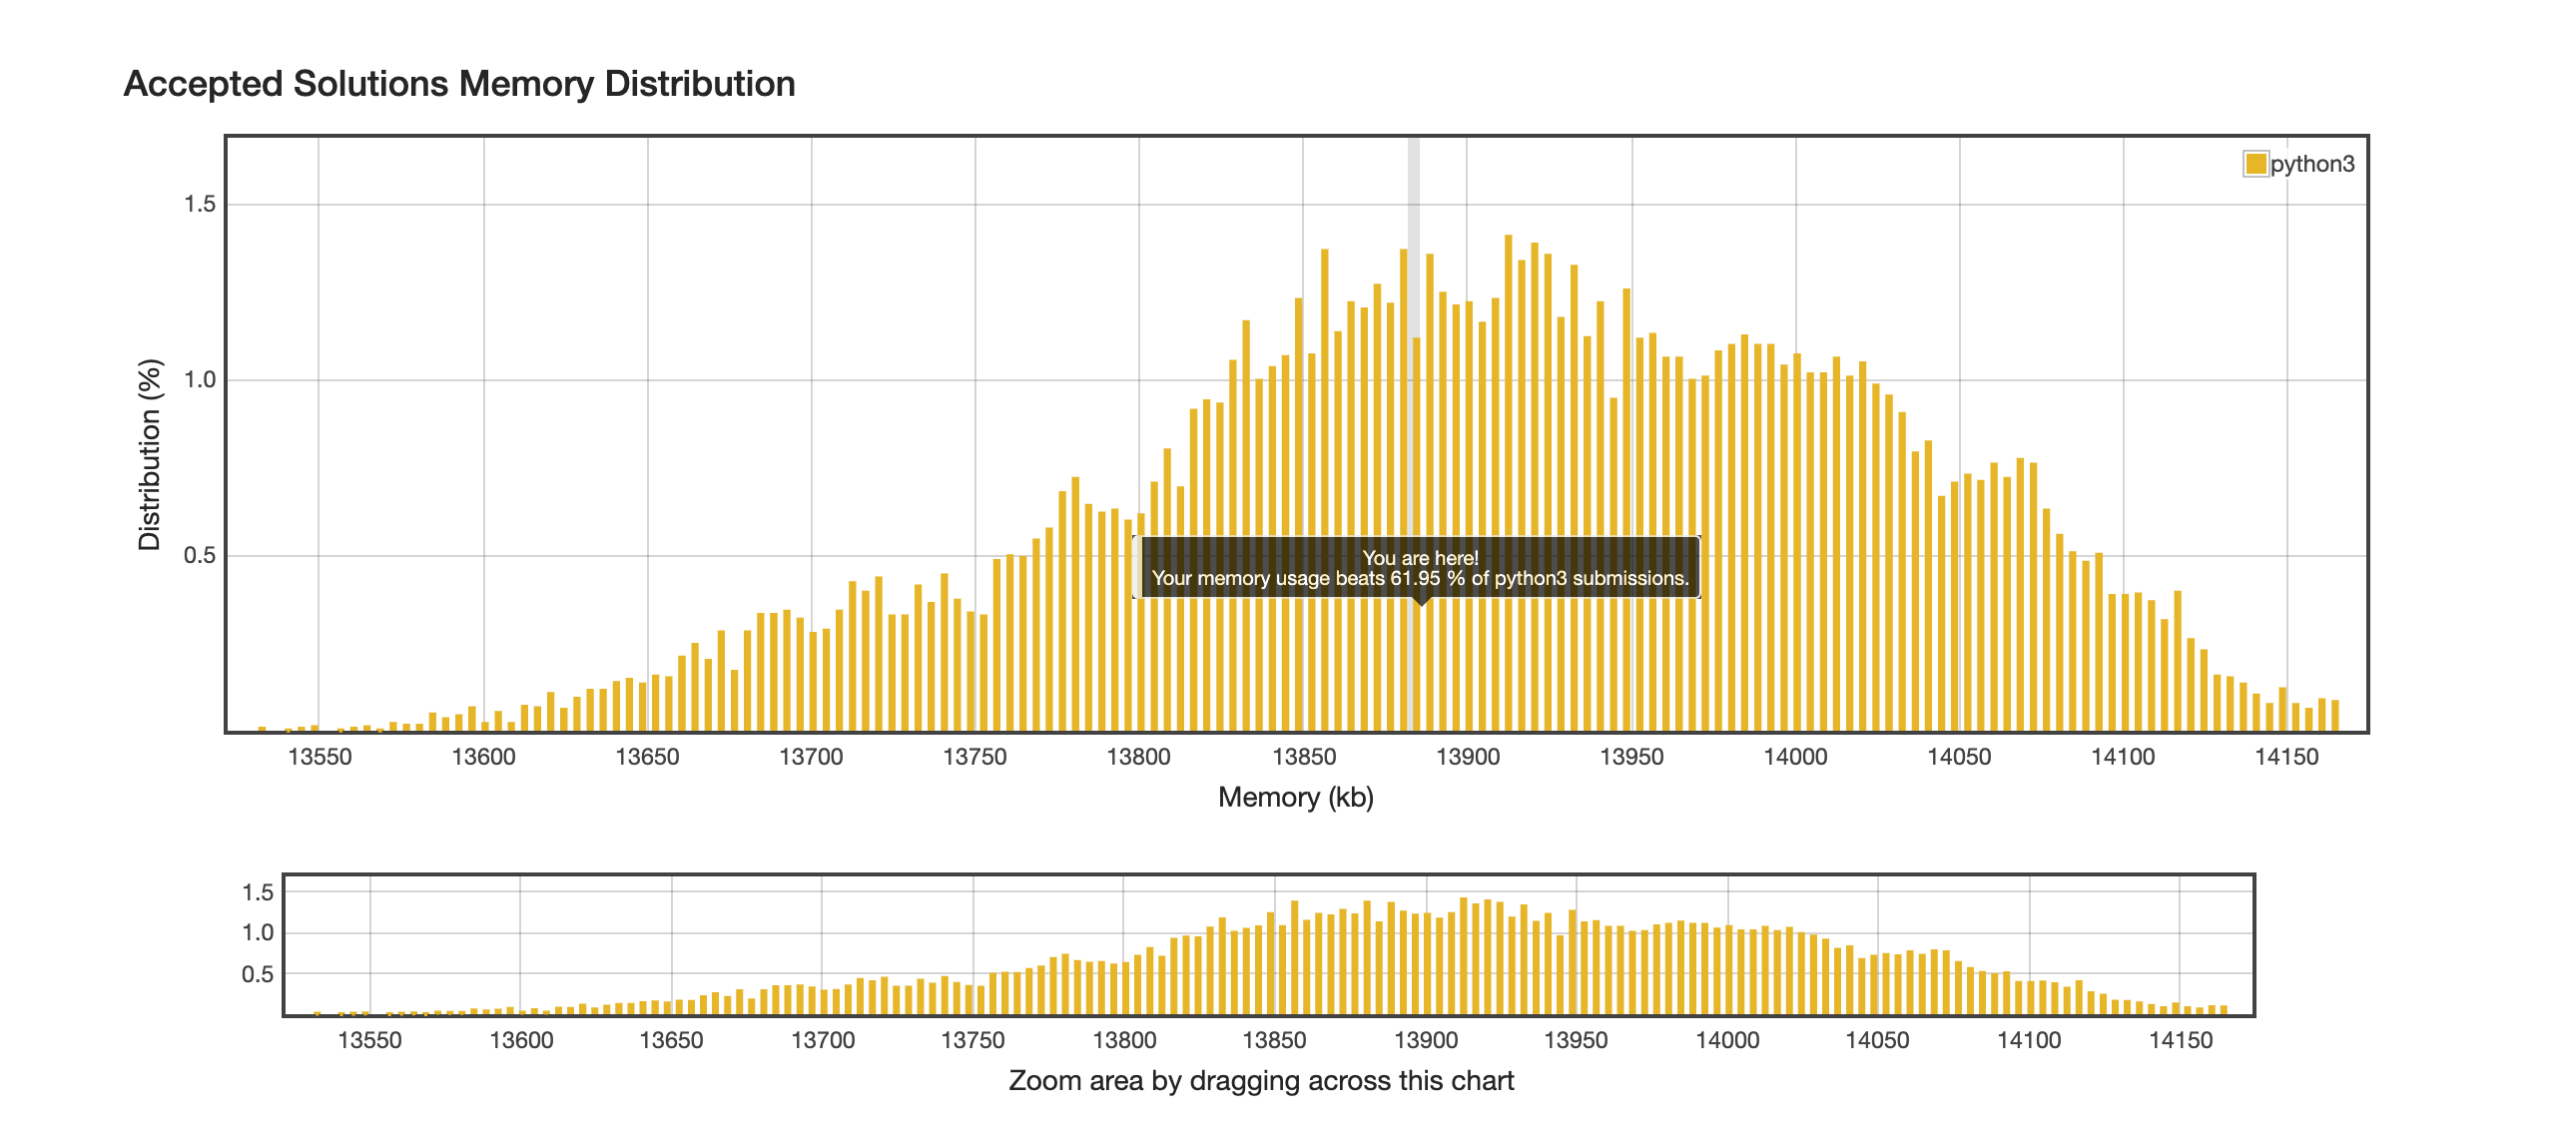
Task: Click the 1.5 label on main y-axis
Action: (x=200, y=204)
